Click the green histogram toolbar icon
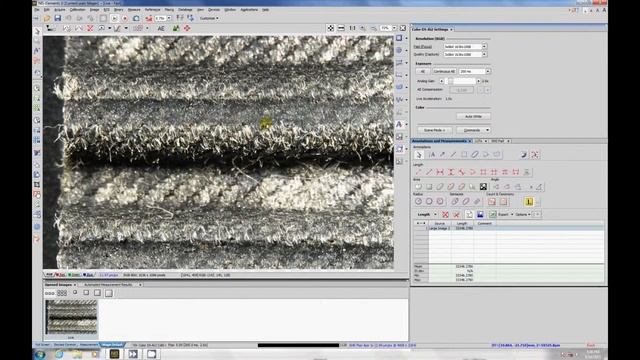Image resolution: width=640 pixels, height=360 pixels. pos(176,29)
